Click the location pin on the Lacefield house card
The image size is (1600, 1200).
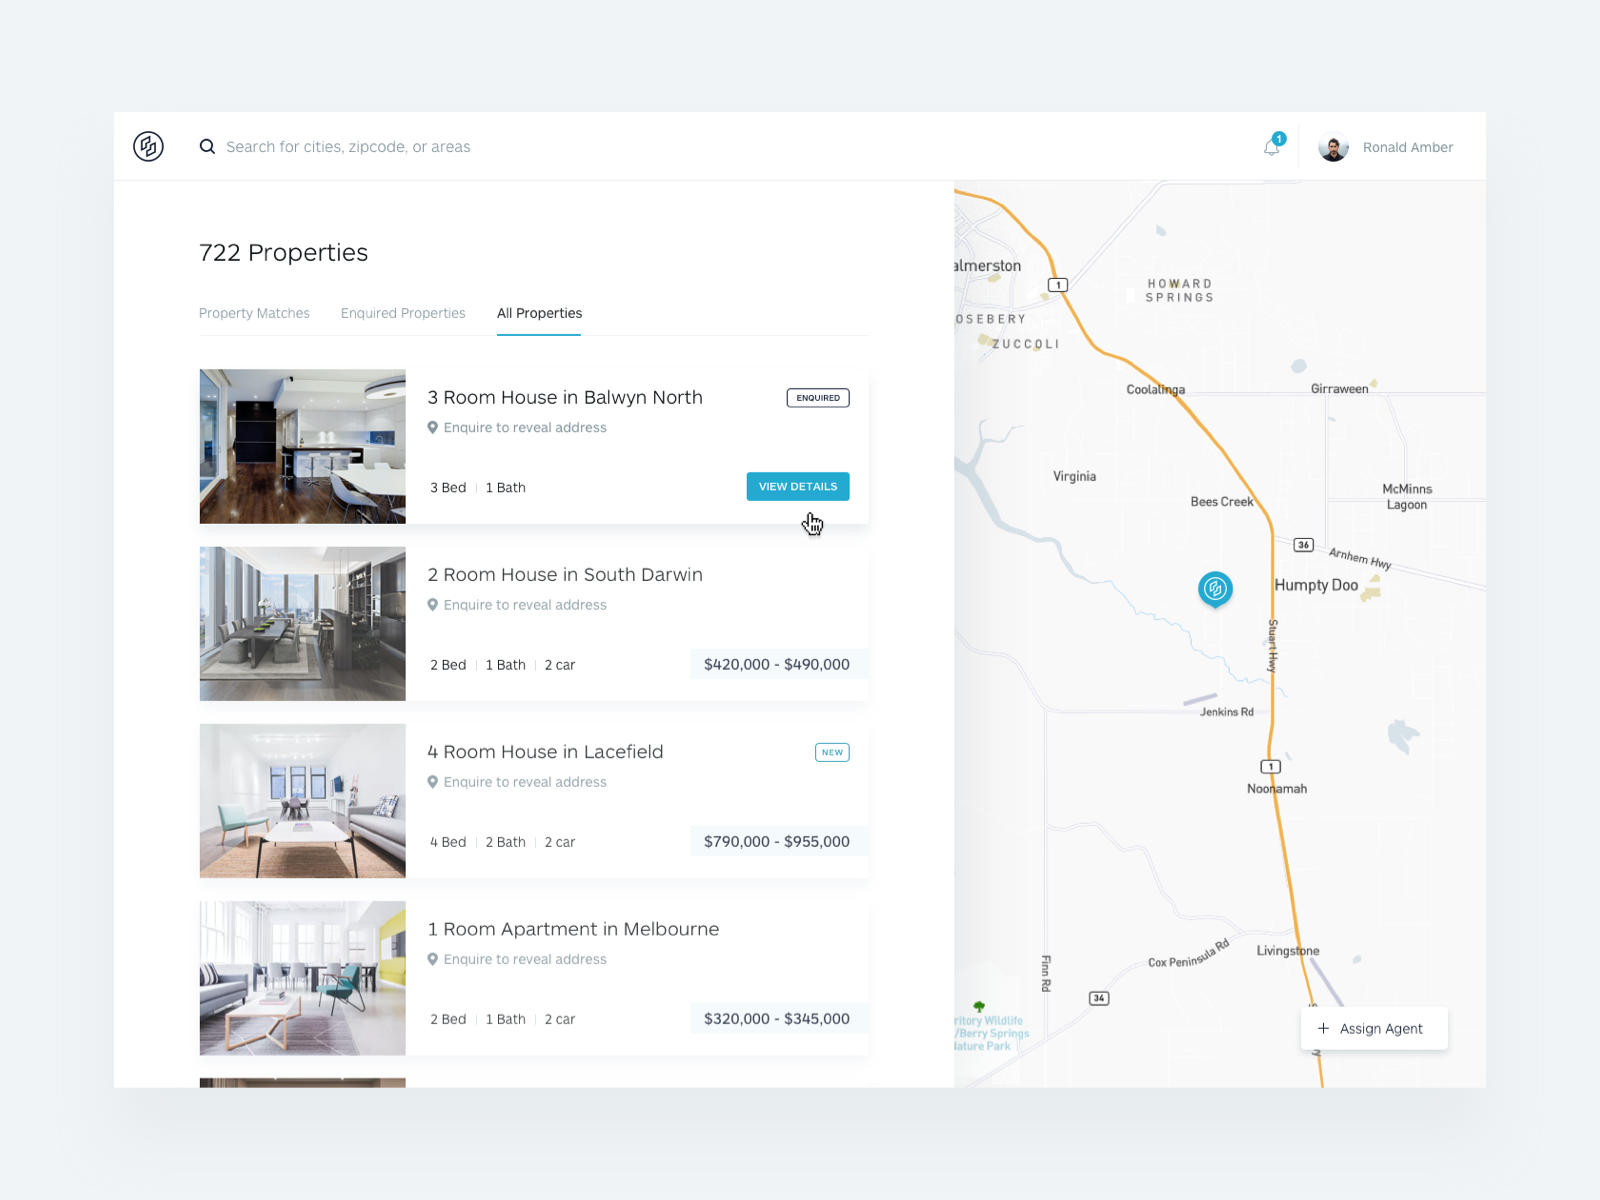(x=433, y=782)
